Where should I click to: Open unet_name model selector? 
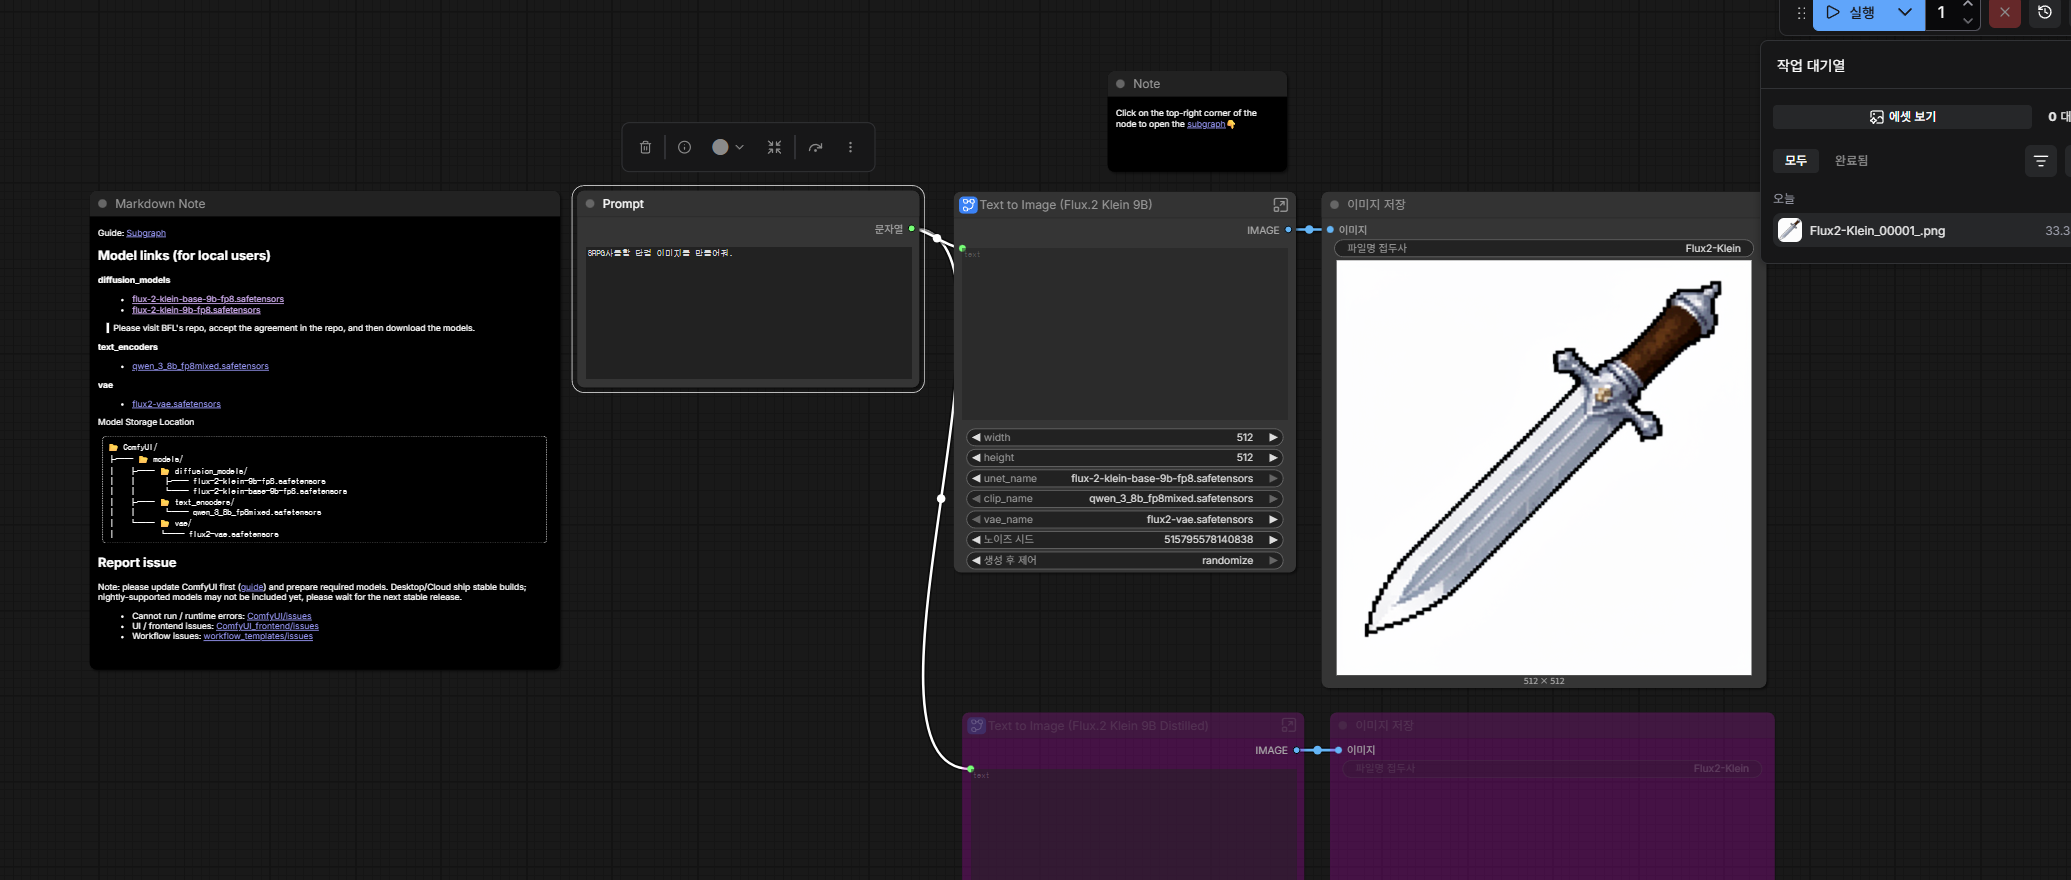[1125, 478]
